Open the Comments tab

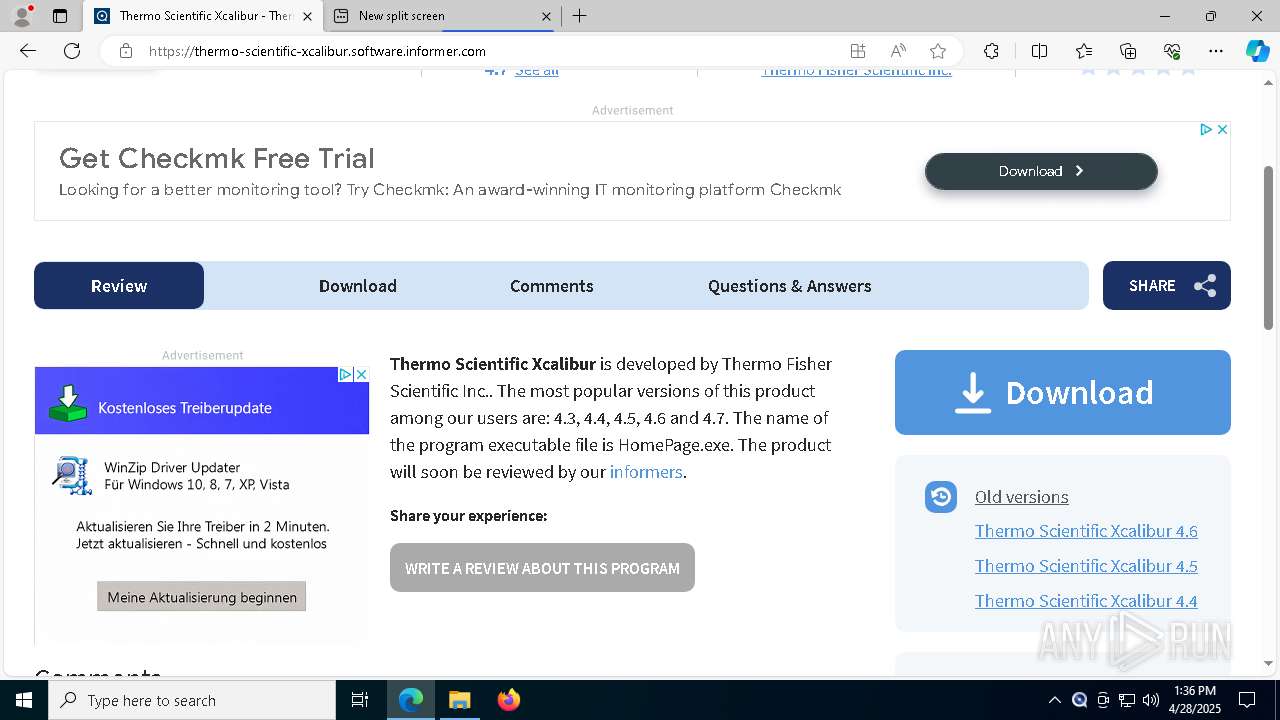click(552, 286)
